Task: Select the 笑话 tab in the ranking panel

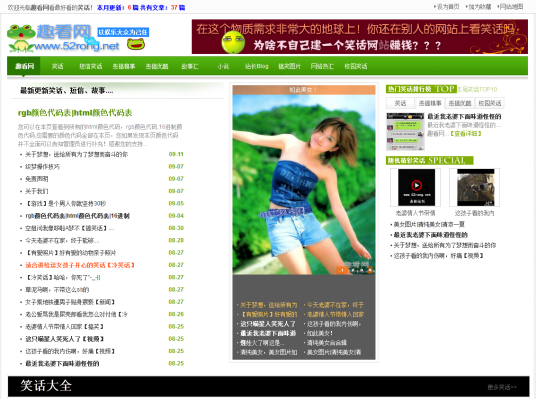Action: click(400, 103)
